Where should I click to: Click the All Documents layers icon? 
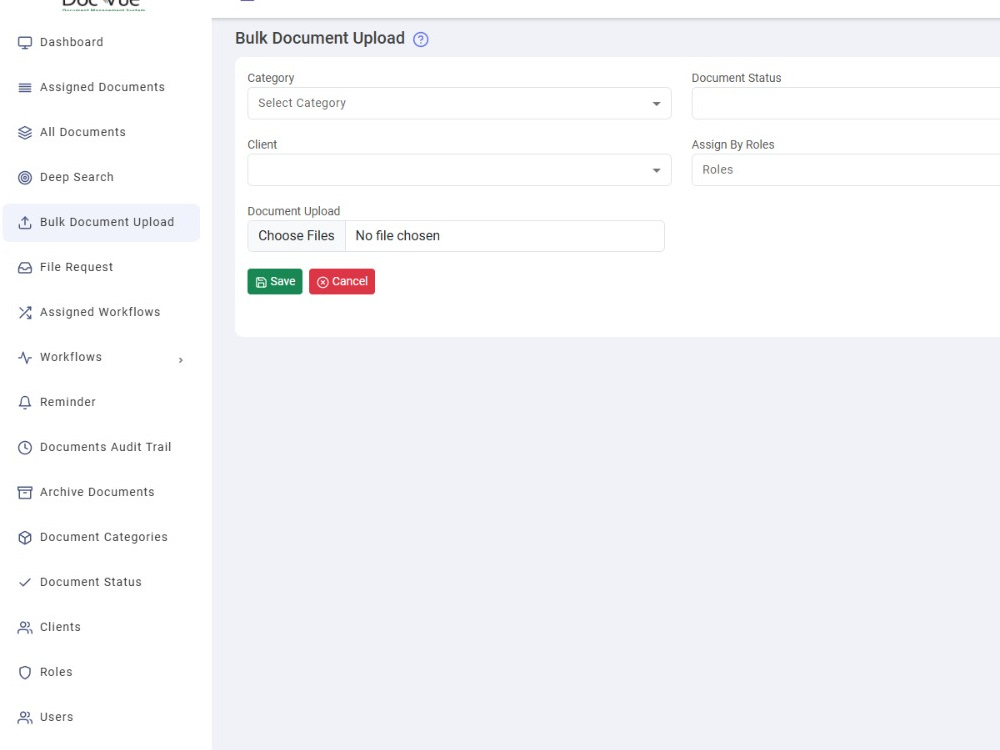[x=25, y=133]
